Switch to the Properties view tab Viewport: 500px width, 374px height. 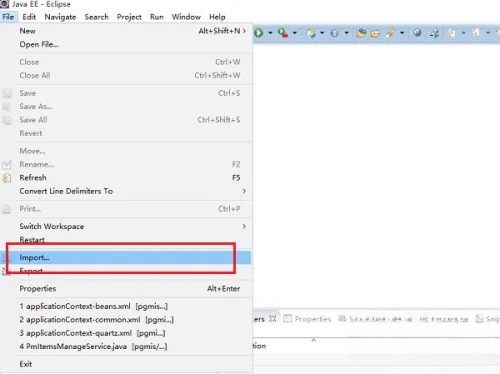point(307,319)
